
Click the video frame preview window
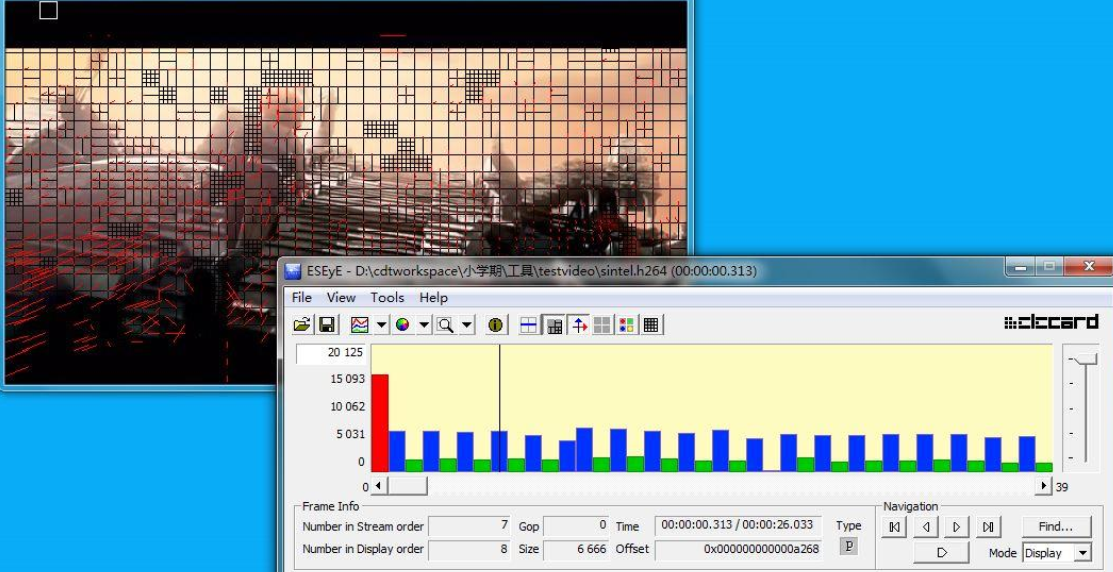pyautogui.click(x=346, y=192)
